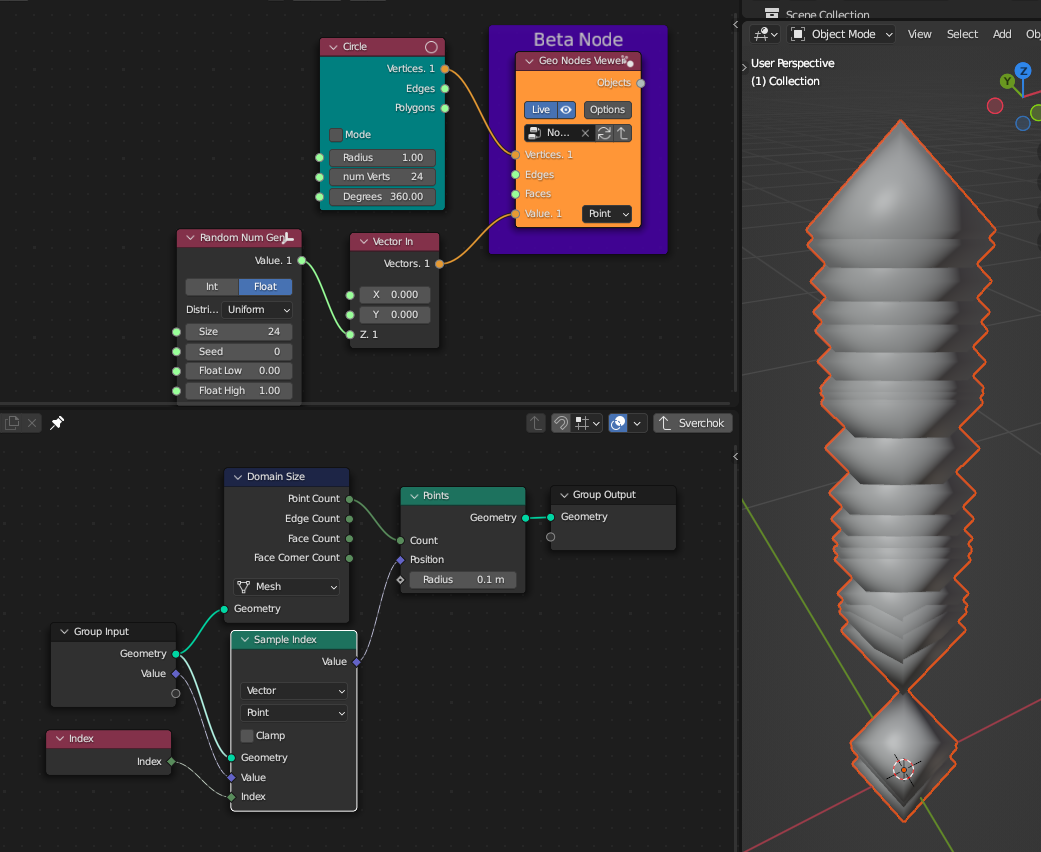Viewport: 1041px width, 852px height.
Task: Open the Select menu
Action: (962, 34)
